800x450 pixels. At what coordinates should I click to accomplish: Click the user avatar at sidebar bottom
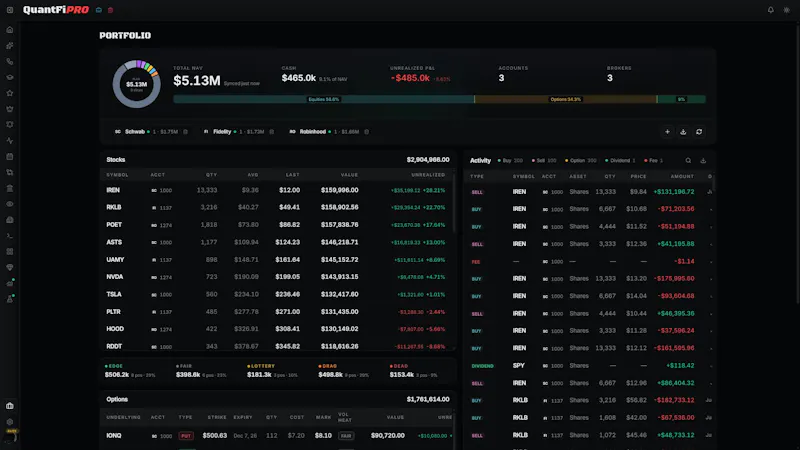point(11,437)
